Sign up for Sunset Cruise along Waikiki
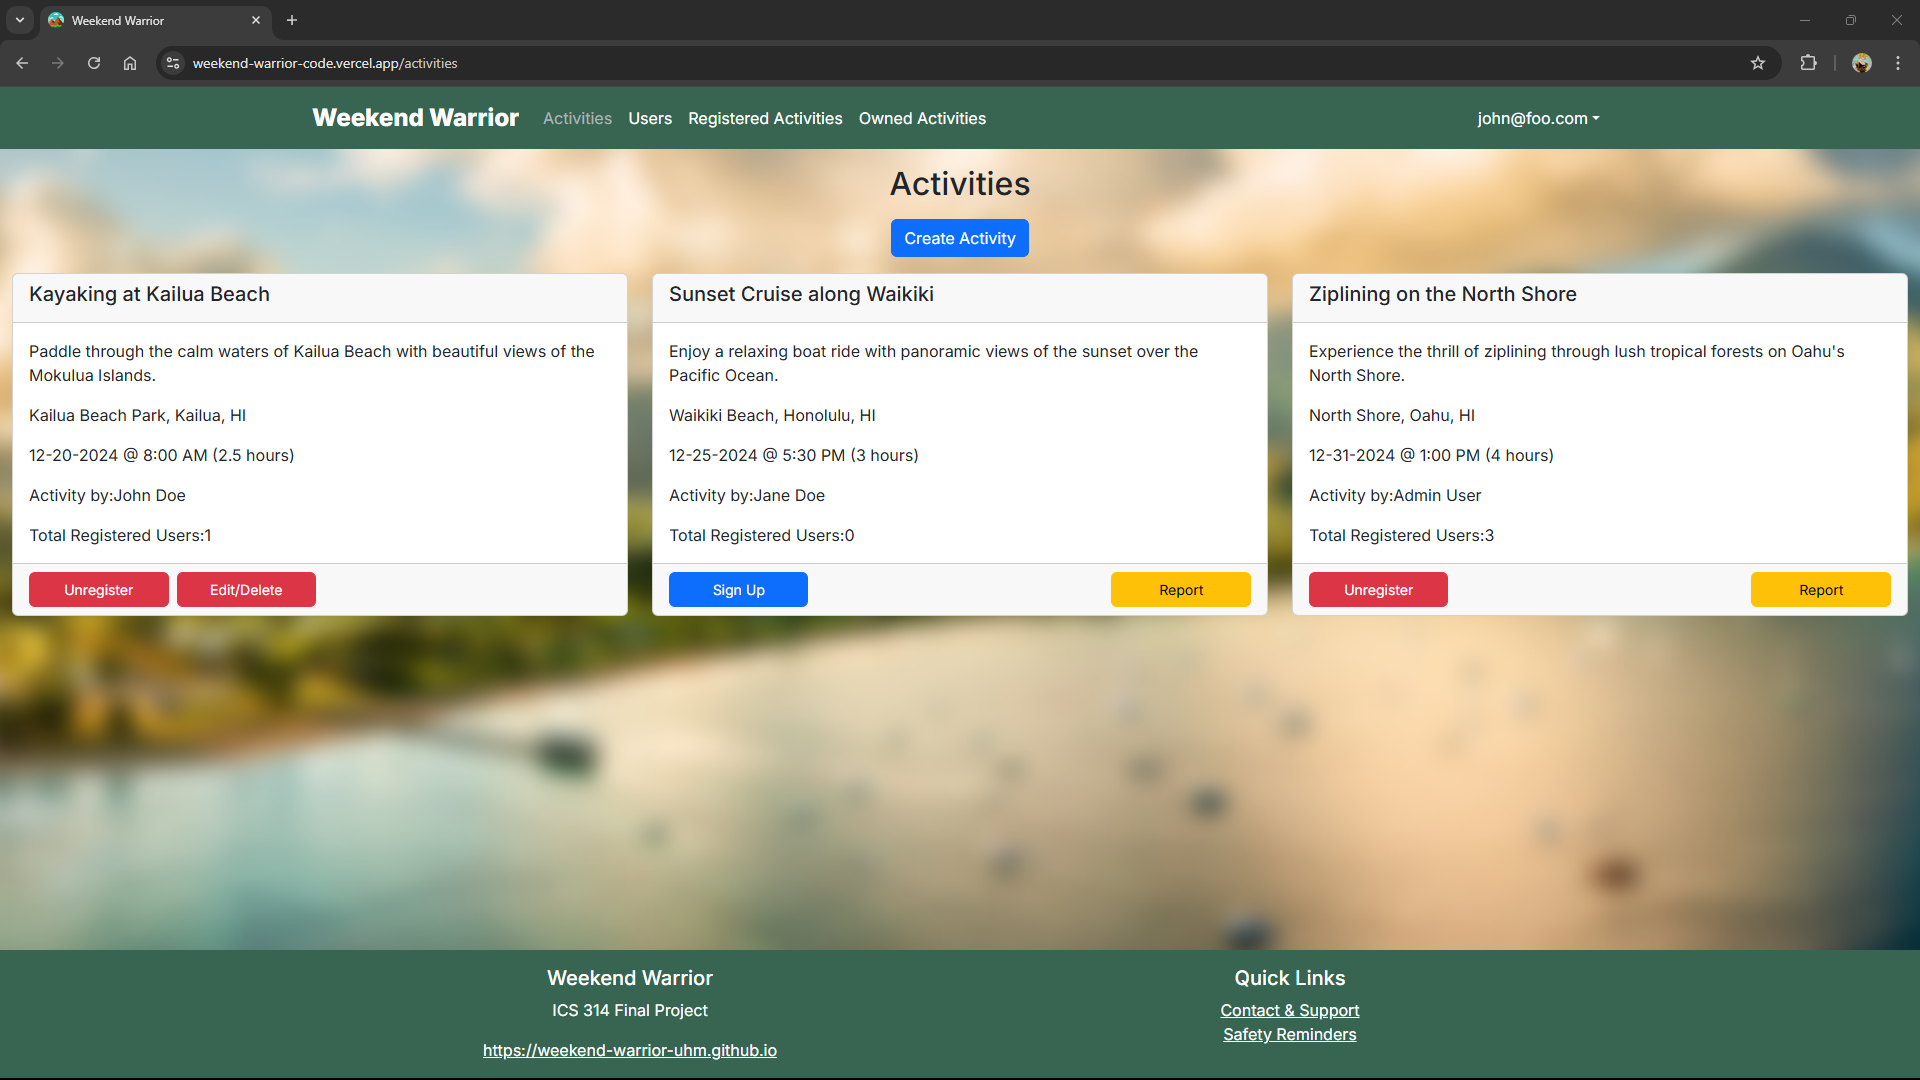Viewport: 1920px width, 1080px height. pyautogui.click(x=737, y=589)
